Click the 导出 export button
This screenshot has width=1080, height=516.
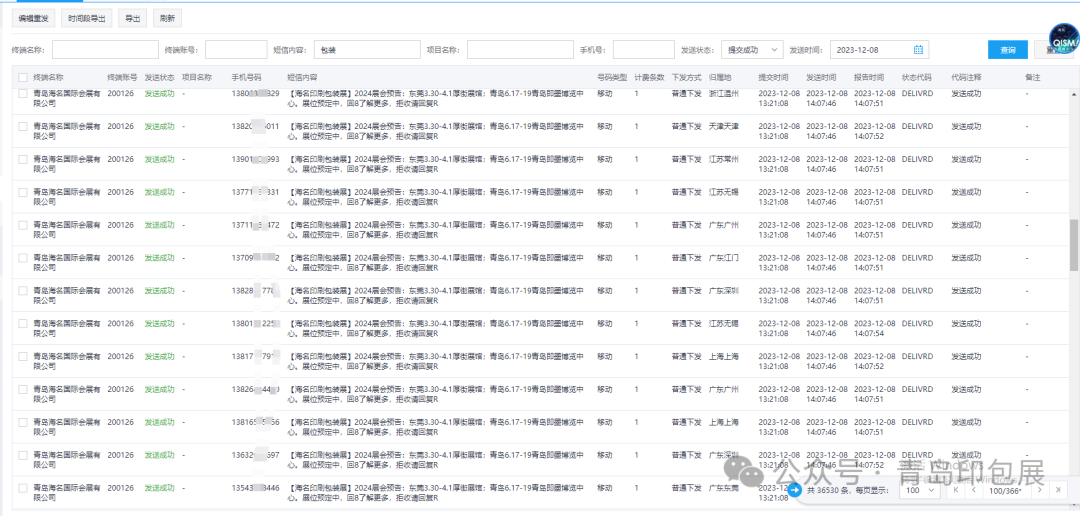131,18
